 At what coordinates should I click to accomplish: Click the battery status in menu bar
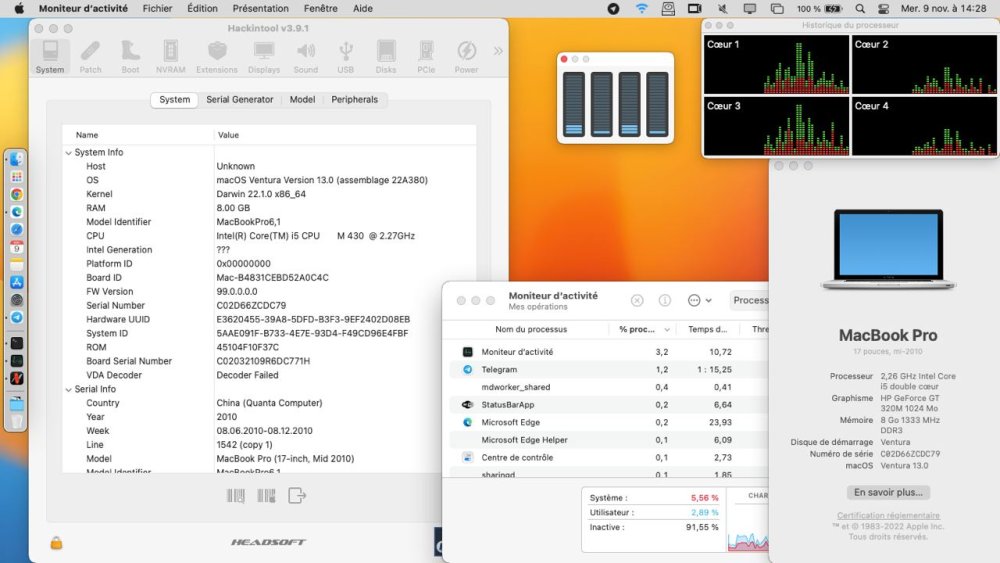click(820, 8)
